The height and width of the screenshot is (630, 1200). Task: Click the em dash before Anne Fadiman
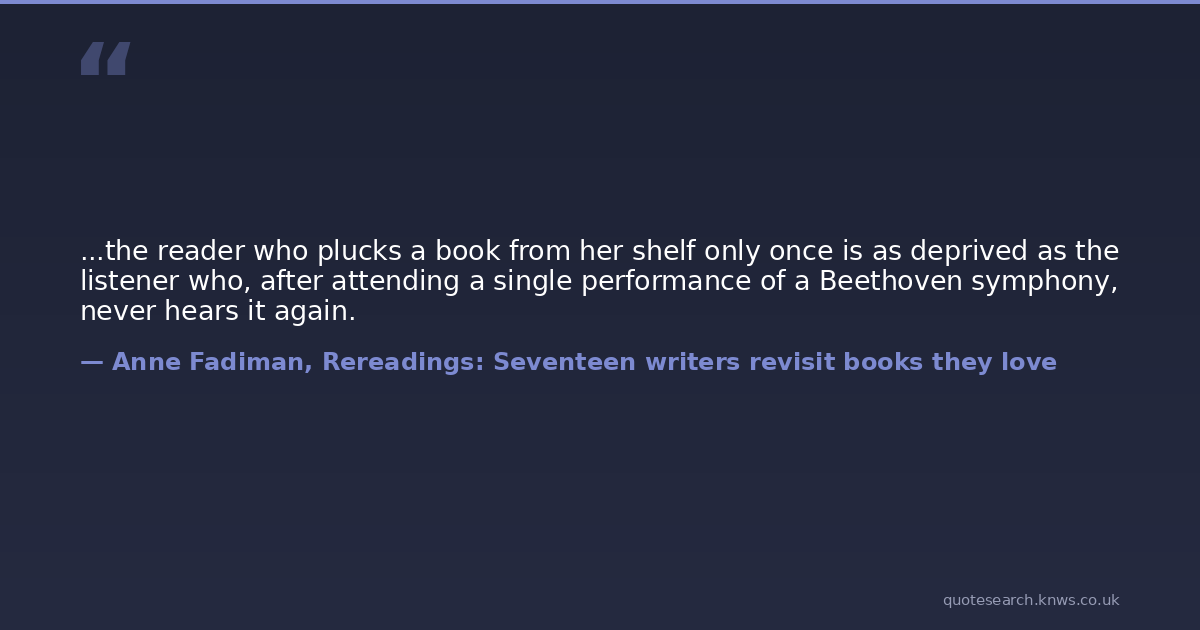[91, 362]
